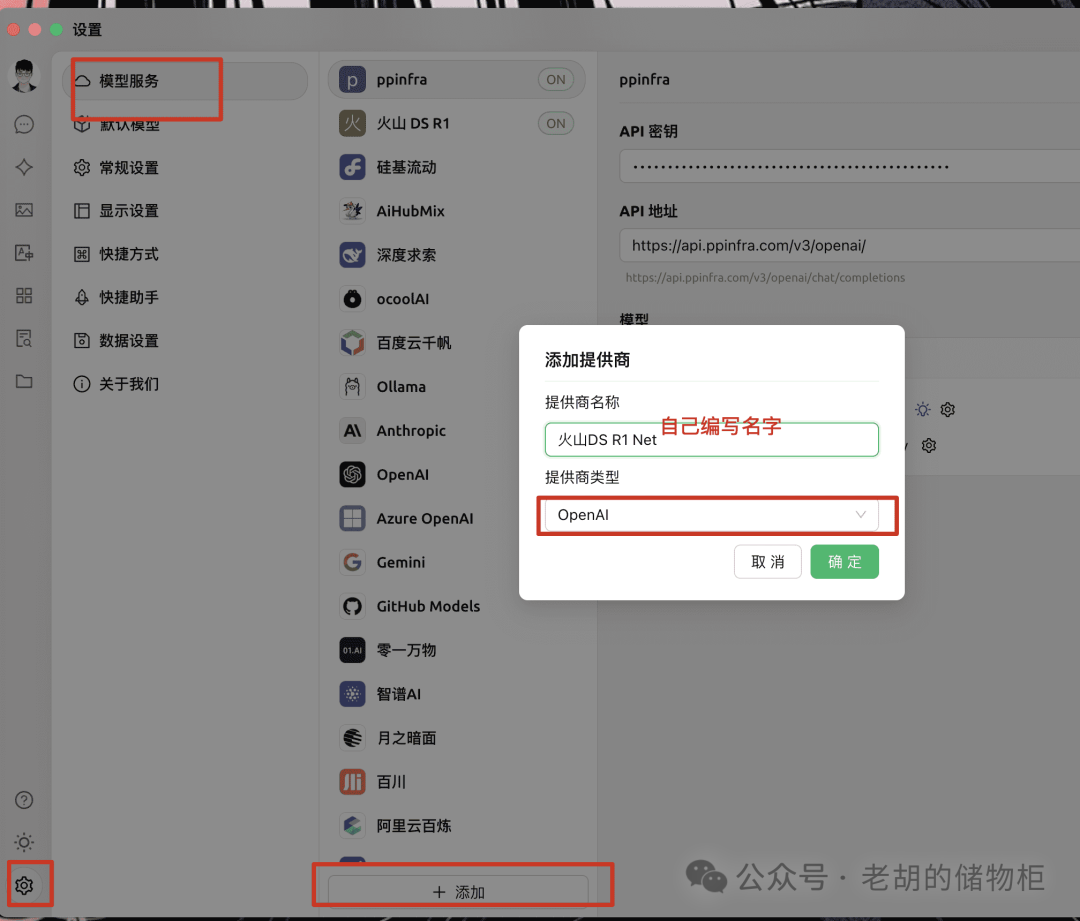Viewport: 1080px width, 921px height.
Task: Click the API 地址 URL field
Action: tap(849, 245)
